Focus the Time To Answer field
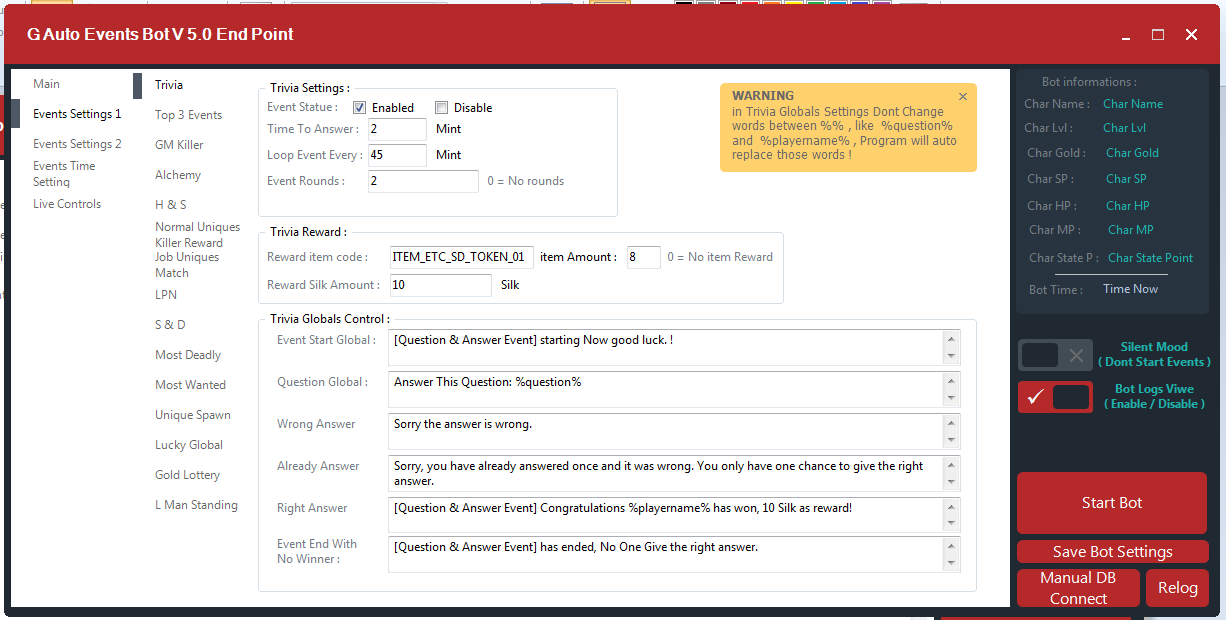The image size is (1226, 620). pos(396,129)
